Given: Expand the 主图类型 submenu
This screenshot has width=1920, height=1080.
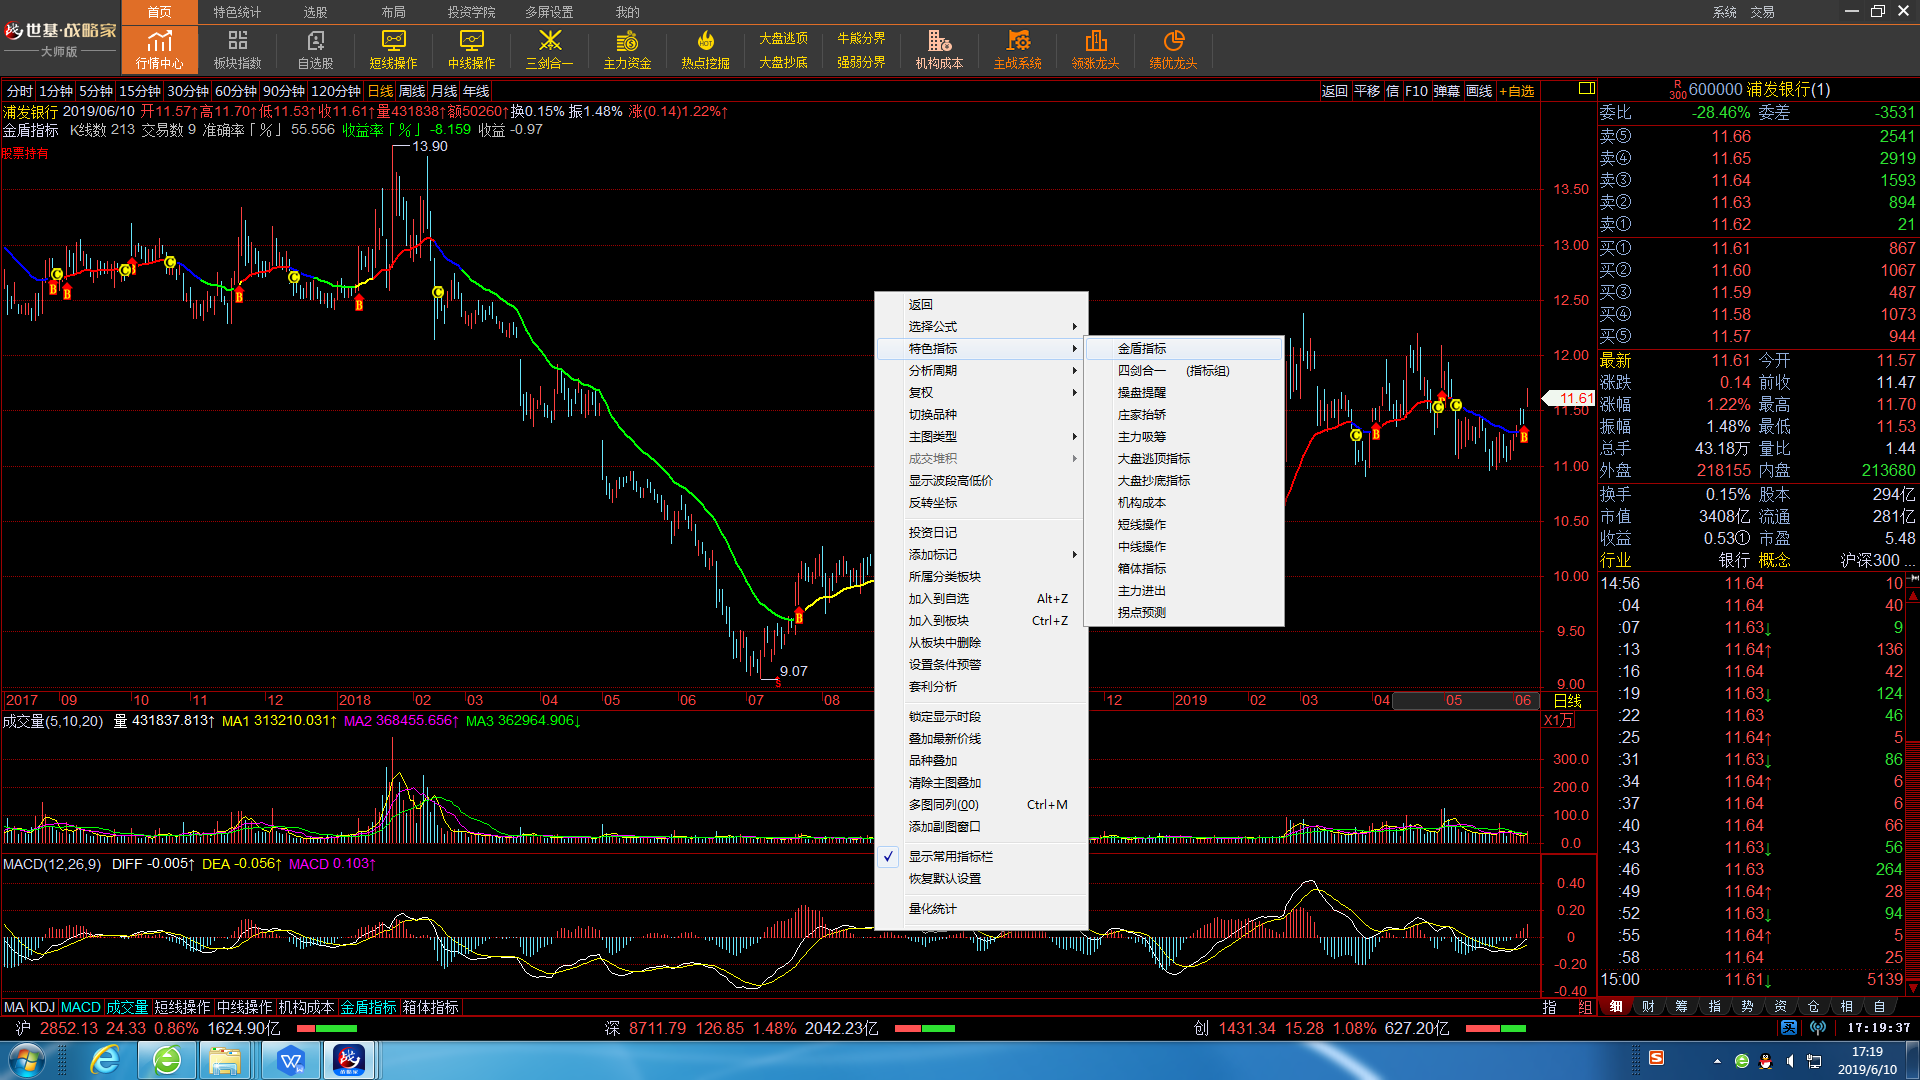Looking at the screenshot, I should tap(981, 437).
